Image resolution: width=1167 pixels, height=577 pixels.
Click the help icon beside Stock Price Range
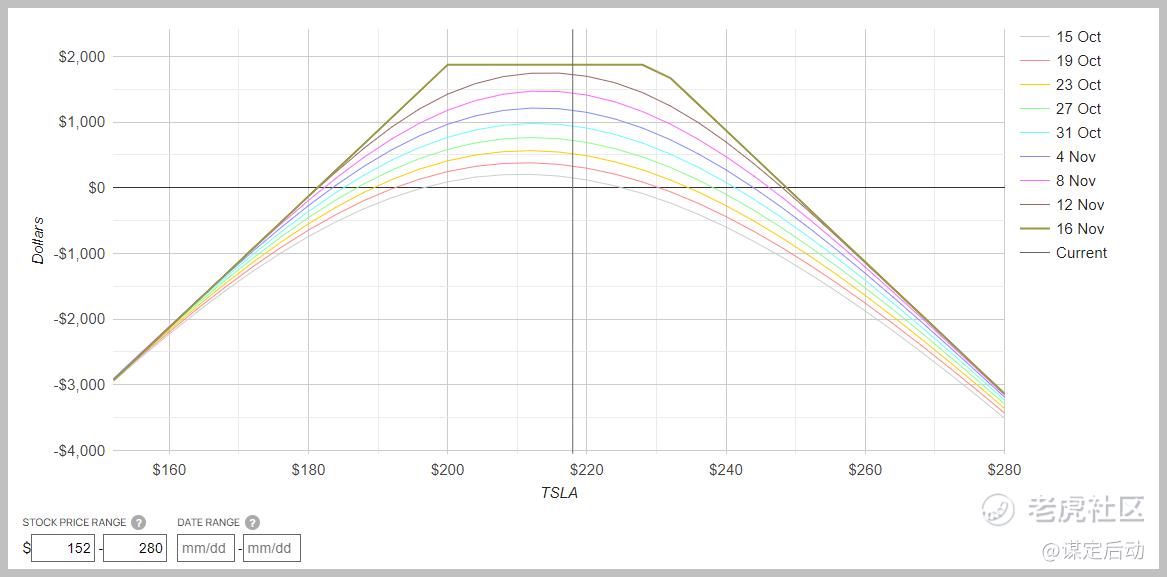[138, 523]
